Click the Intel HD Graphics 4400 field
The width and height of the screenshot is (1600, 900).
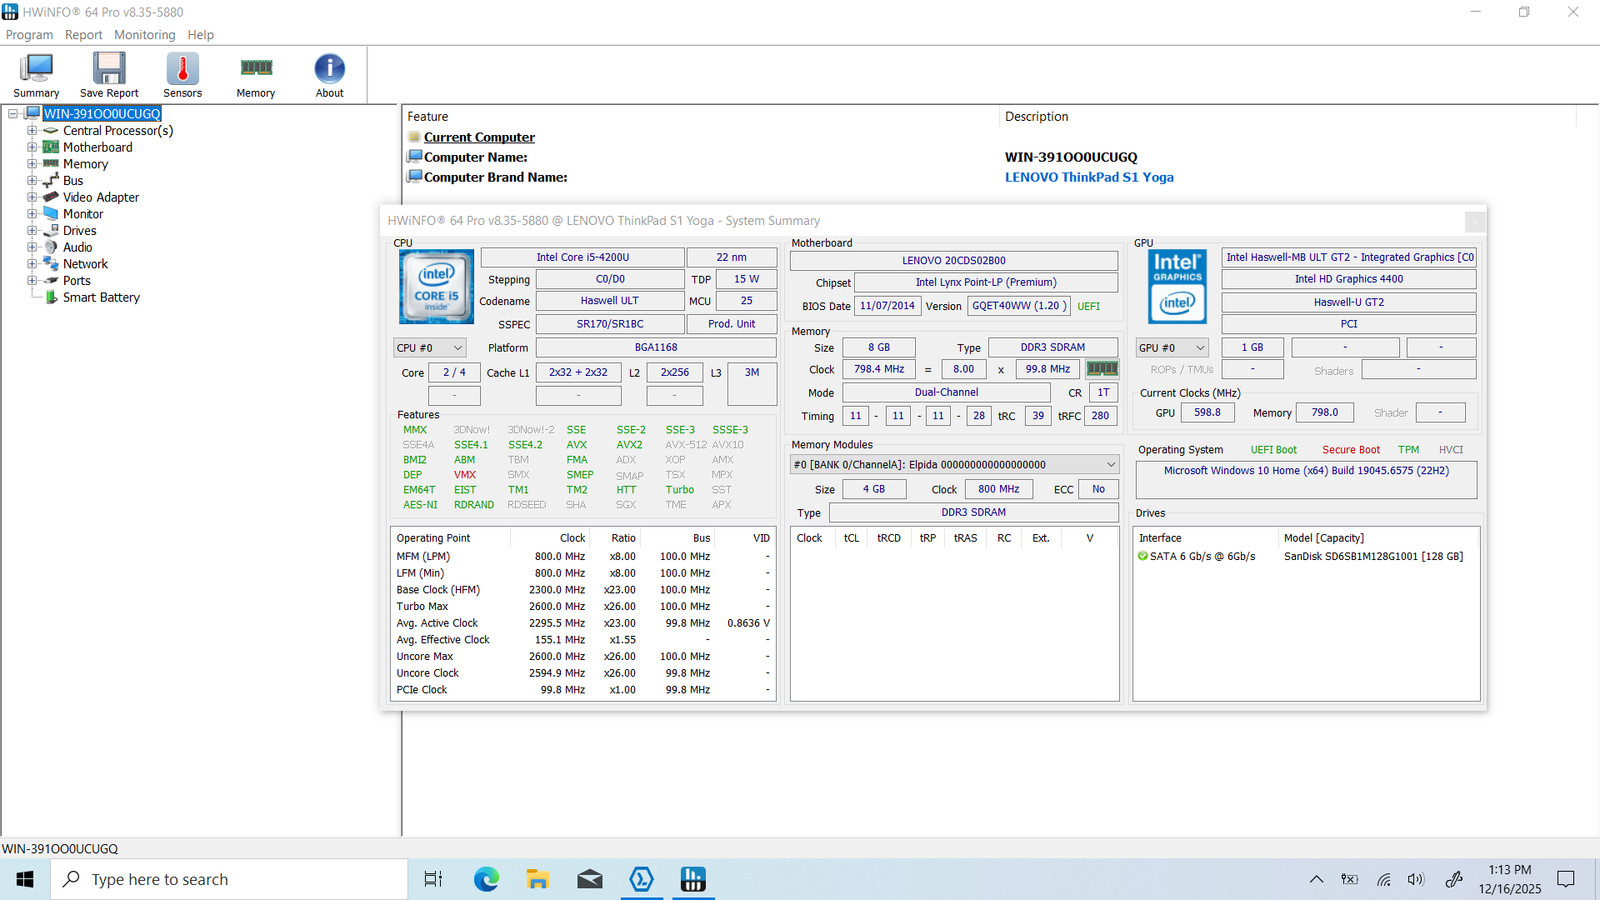pos(1349,279)
